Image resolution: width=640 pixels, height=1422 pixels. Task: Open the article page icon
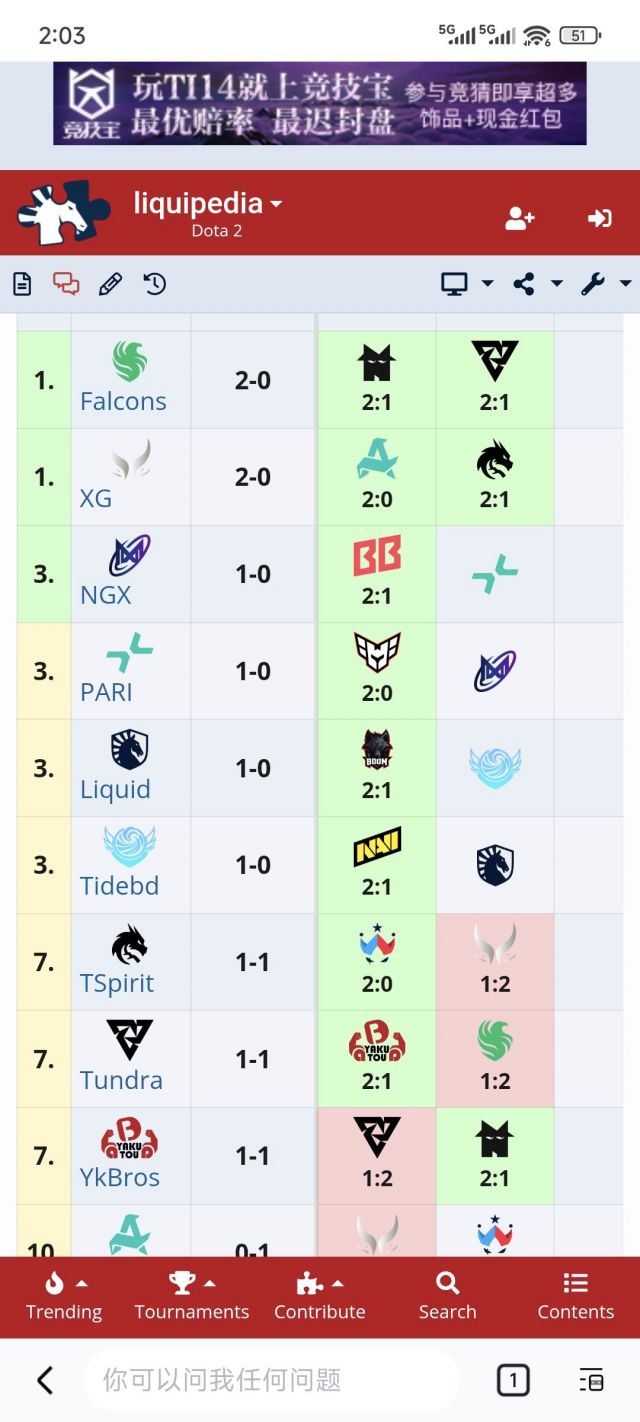tap(21, 283)
